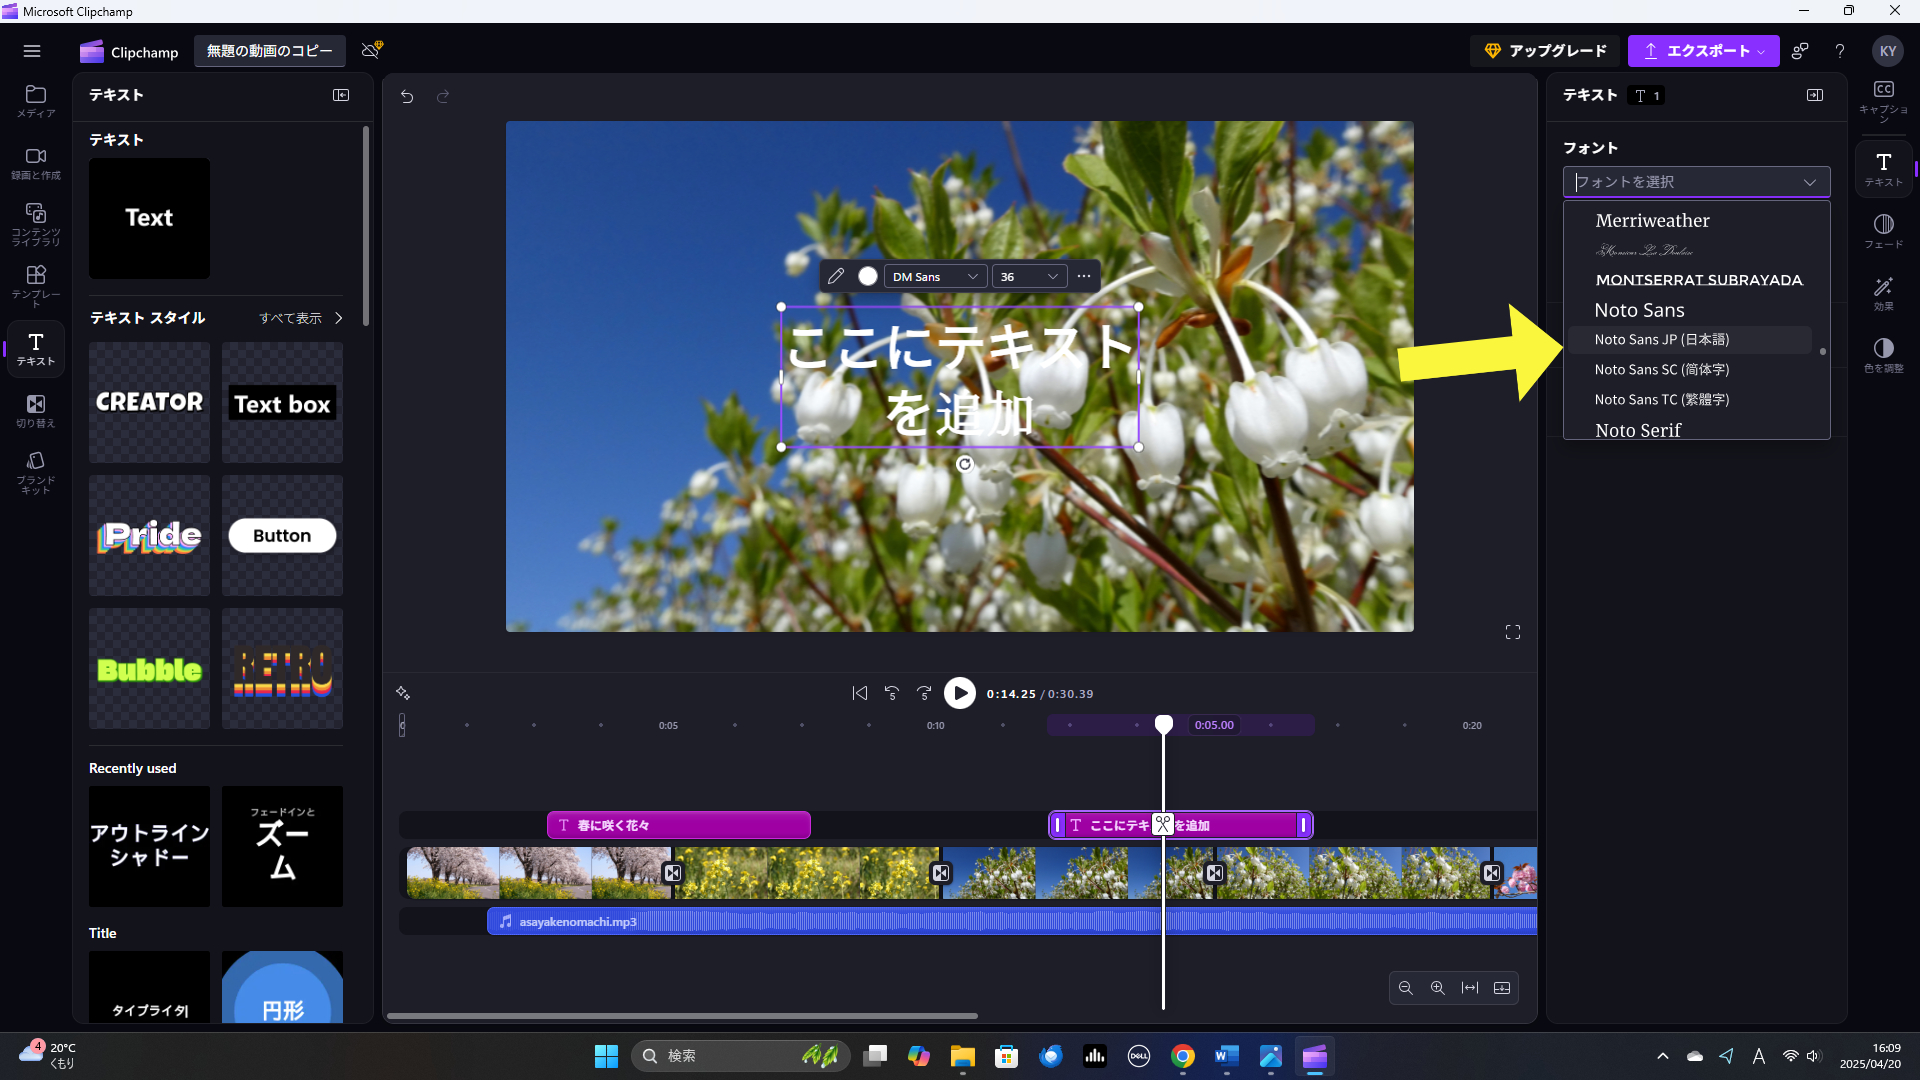Click the timeline playhead handle
The width and height of the screenshot is (1920, 1080).
[x=1163, y=725]
